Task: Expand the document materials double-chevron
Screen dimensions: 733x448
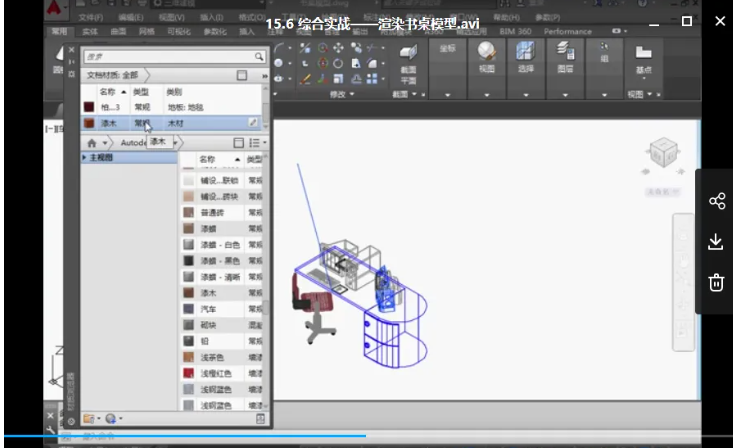Action: (x=265, y=76)
